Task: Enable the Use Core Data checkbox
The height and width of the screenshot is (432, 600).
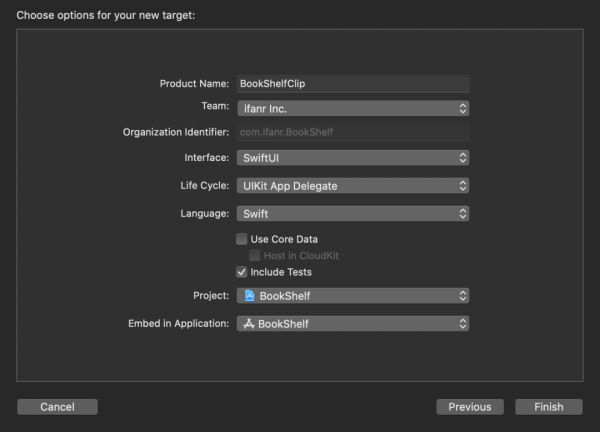Action: click(242, 239)
